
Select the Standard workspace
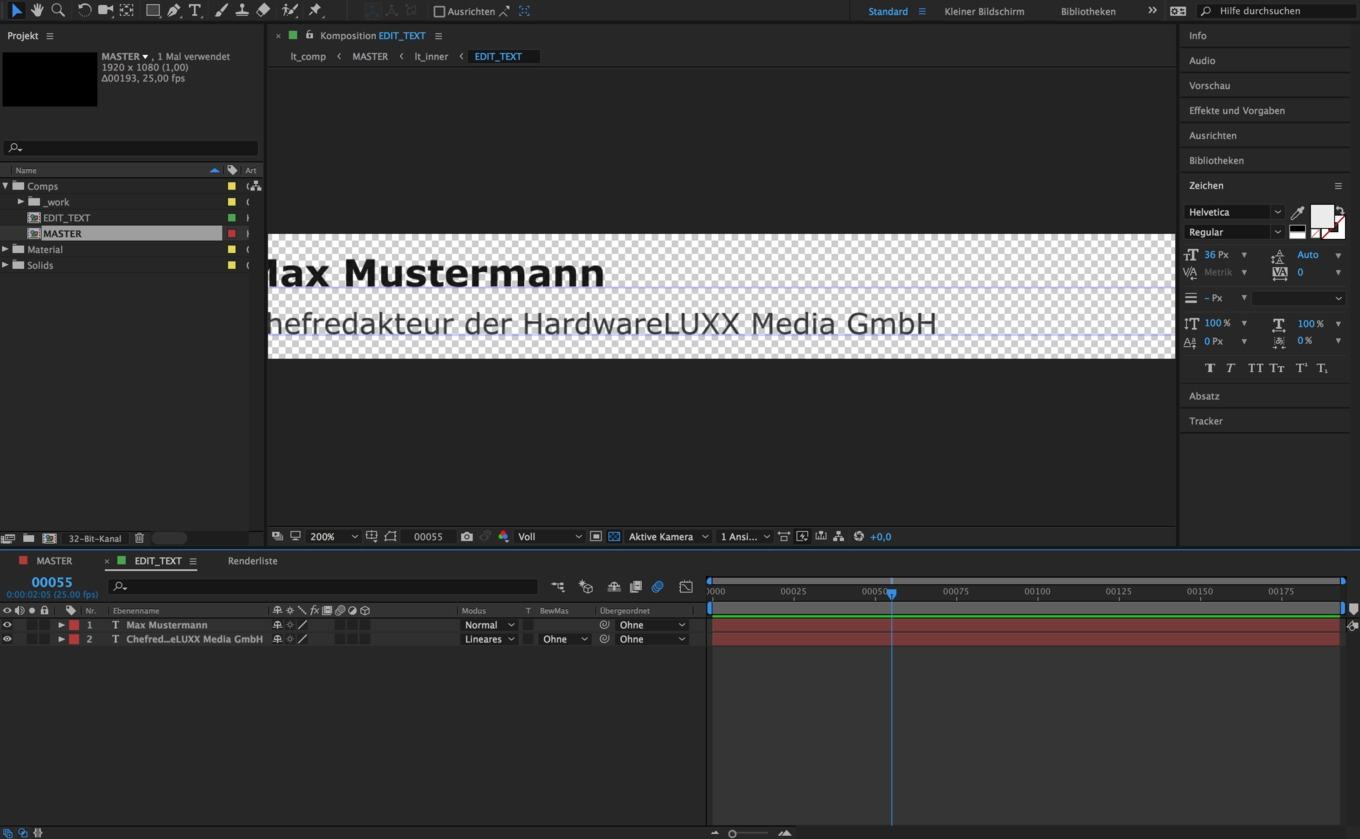pyautogui.click(x=888, y=11)
